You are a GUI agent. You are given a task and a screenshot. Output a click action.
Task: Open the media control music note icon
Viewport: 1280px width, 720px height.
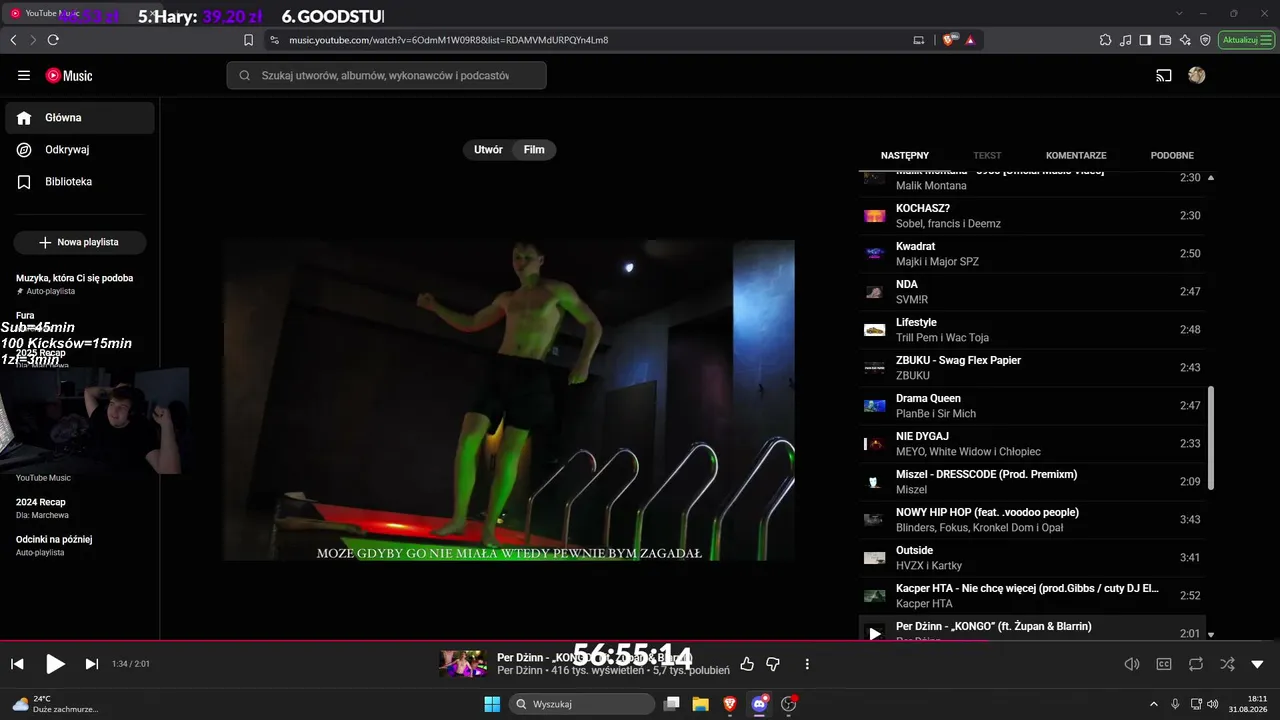(1125, 40)
